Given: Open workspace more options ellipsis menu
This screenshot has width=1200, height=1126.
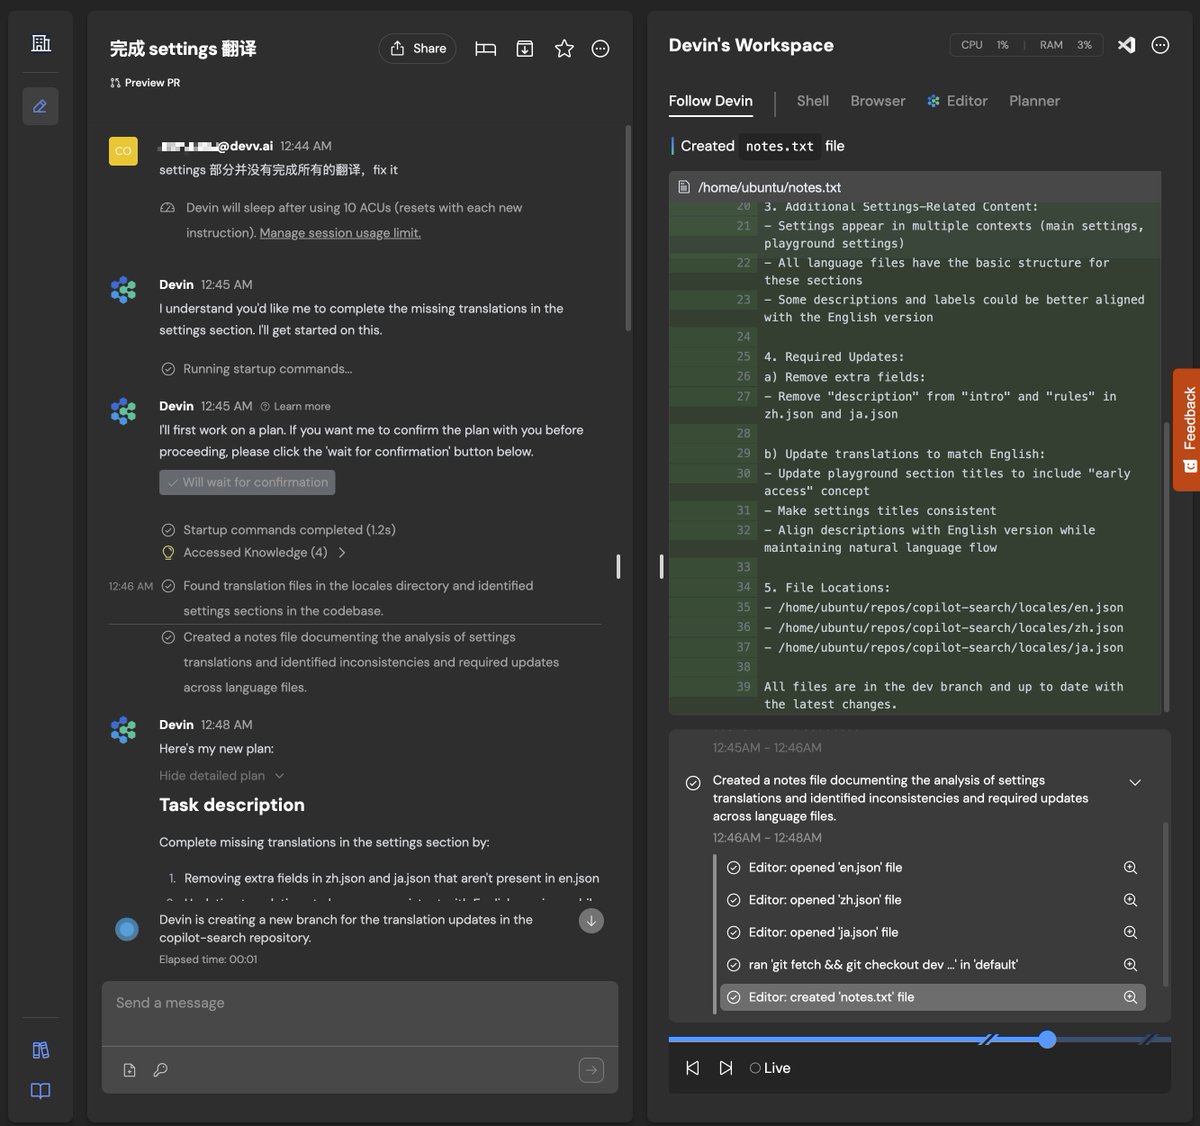Looking at the screenshot, I should click(x=1160, y=45).
